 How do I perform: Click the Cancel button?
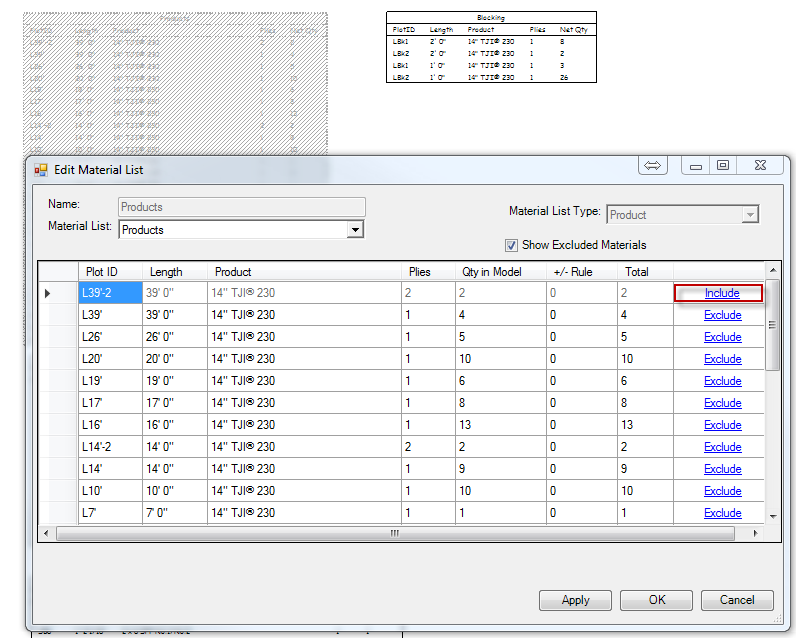[x=737, y=600]
